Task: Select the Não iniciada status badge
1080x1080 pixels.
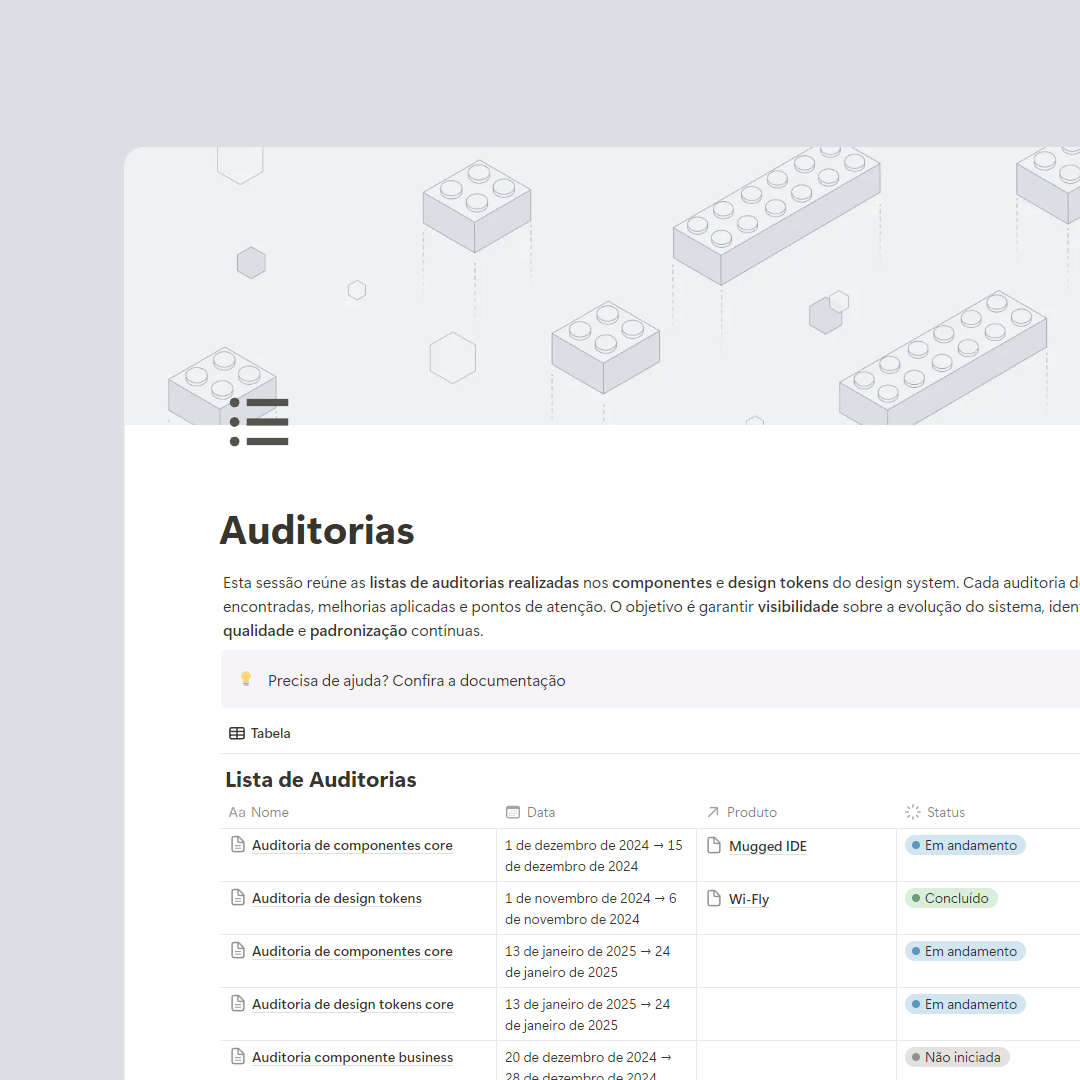Action: point(957,1057)
